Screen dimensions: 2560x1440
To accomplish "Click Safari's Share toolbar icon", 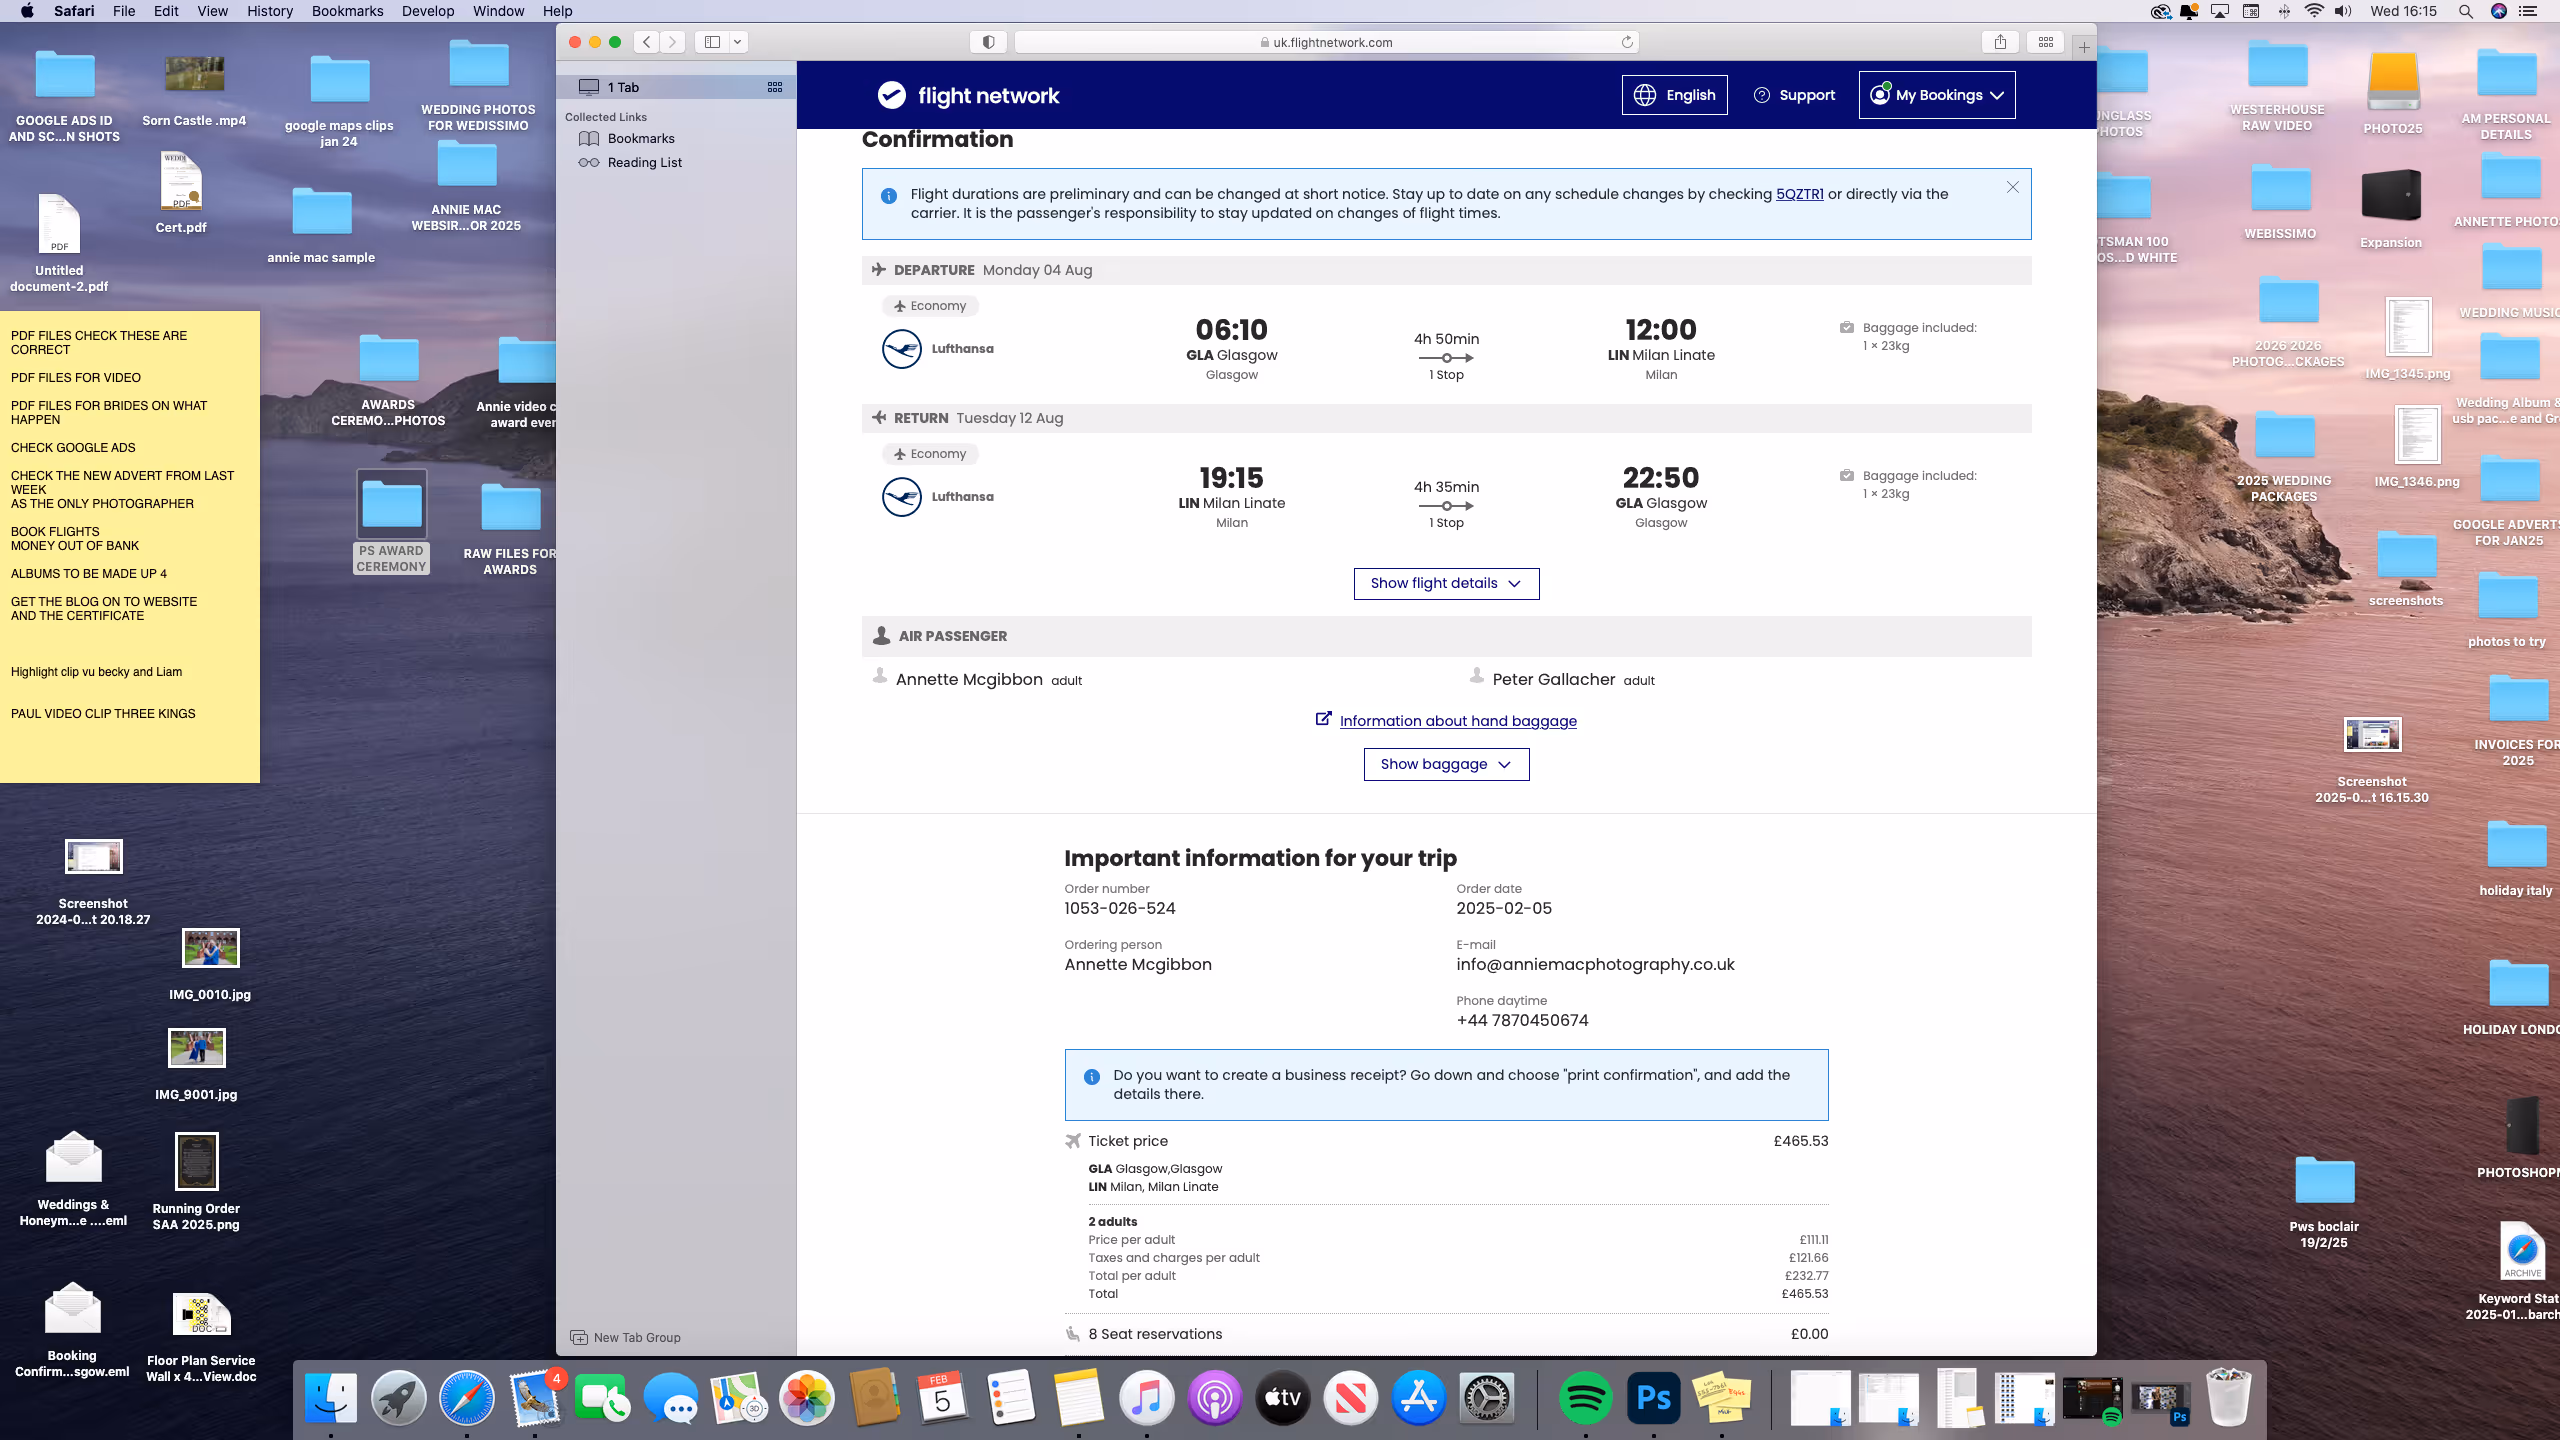I will point(2000,42).
